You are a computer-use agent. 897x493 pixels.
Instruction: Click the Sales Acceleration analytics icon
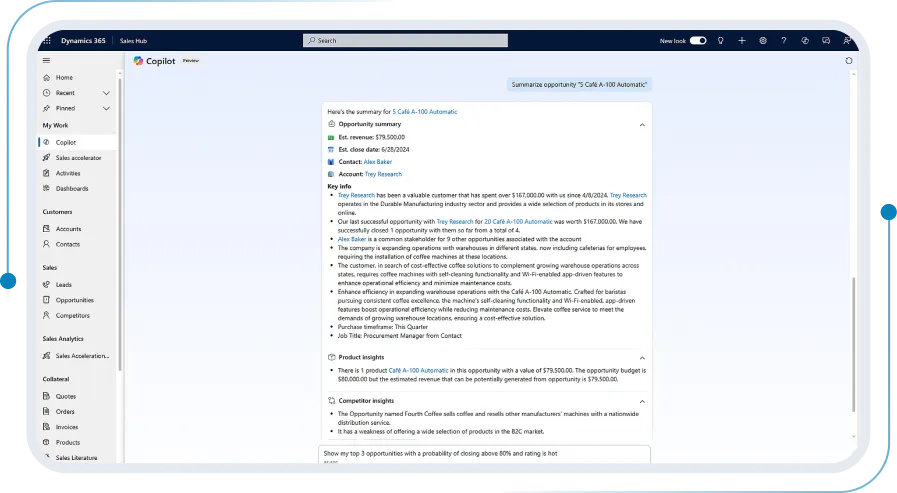[46, 356]
